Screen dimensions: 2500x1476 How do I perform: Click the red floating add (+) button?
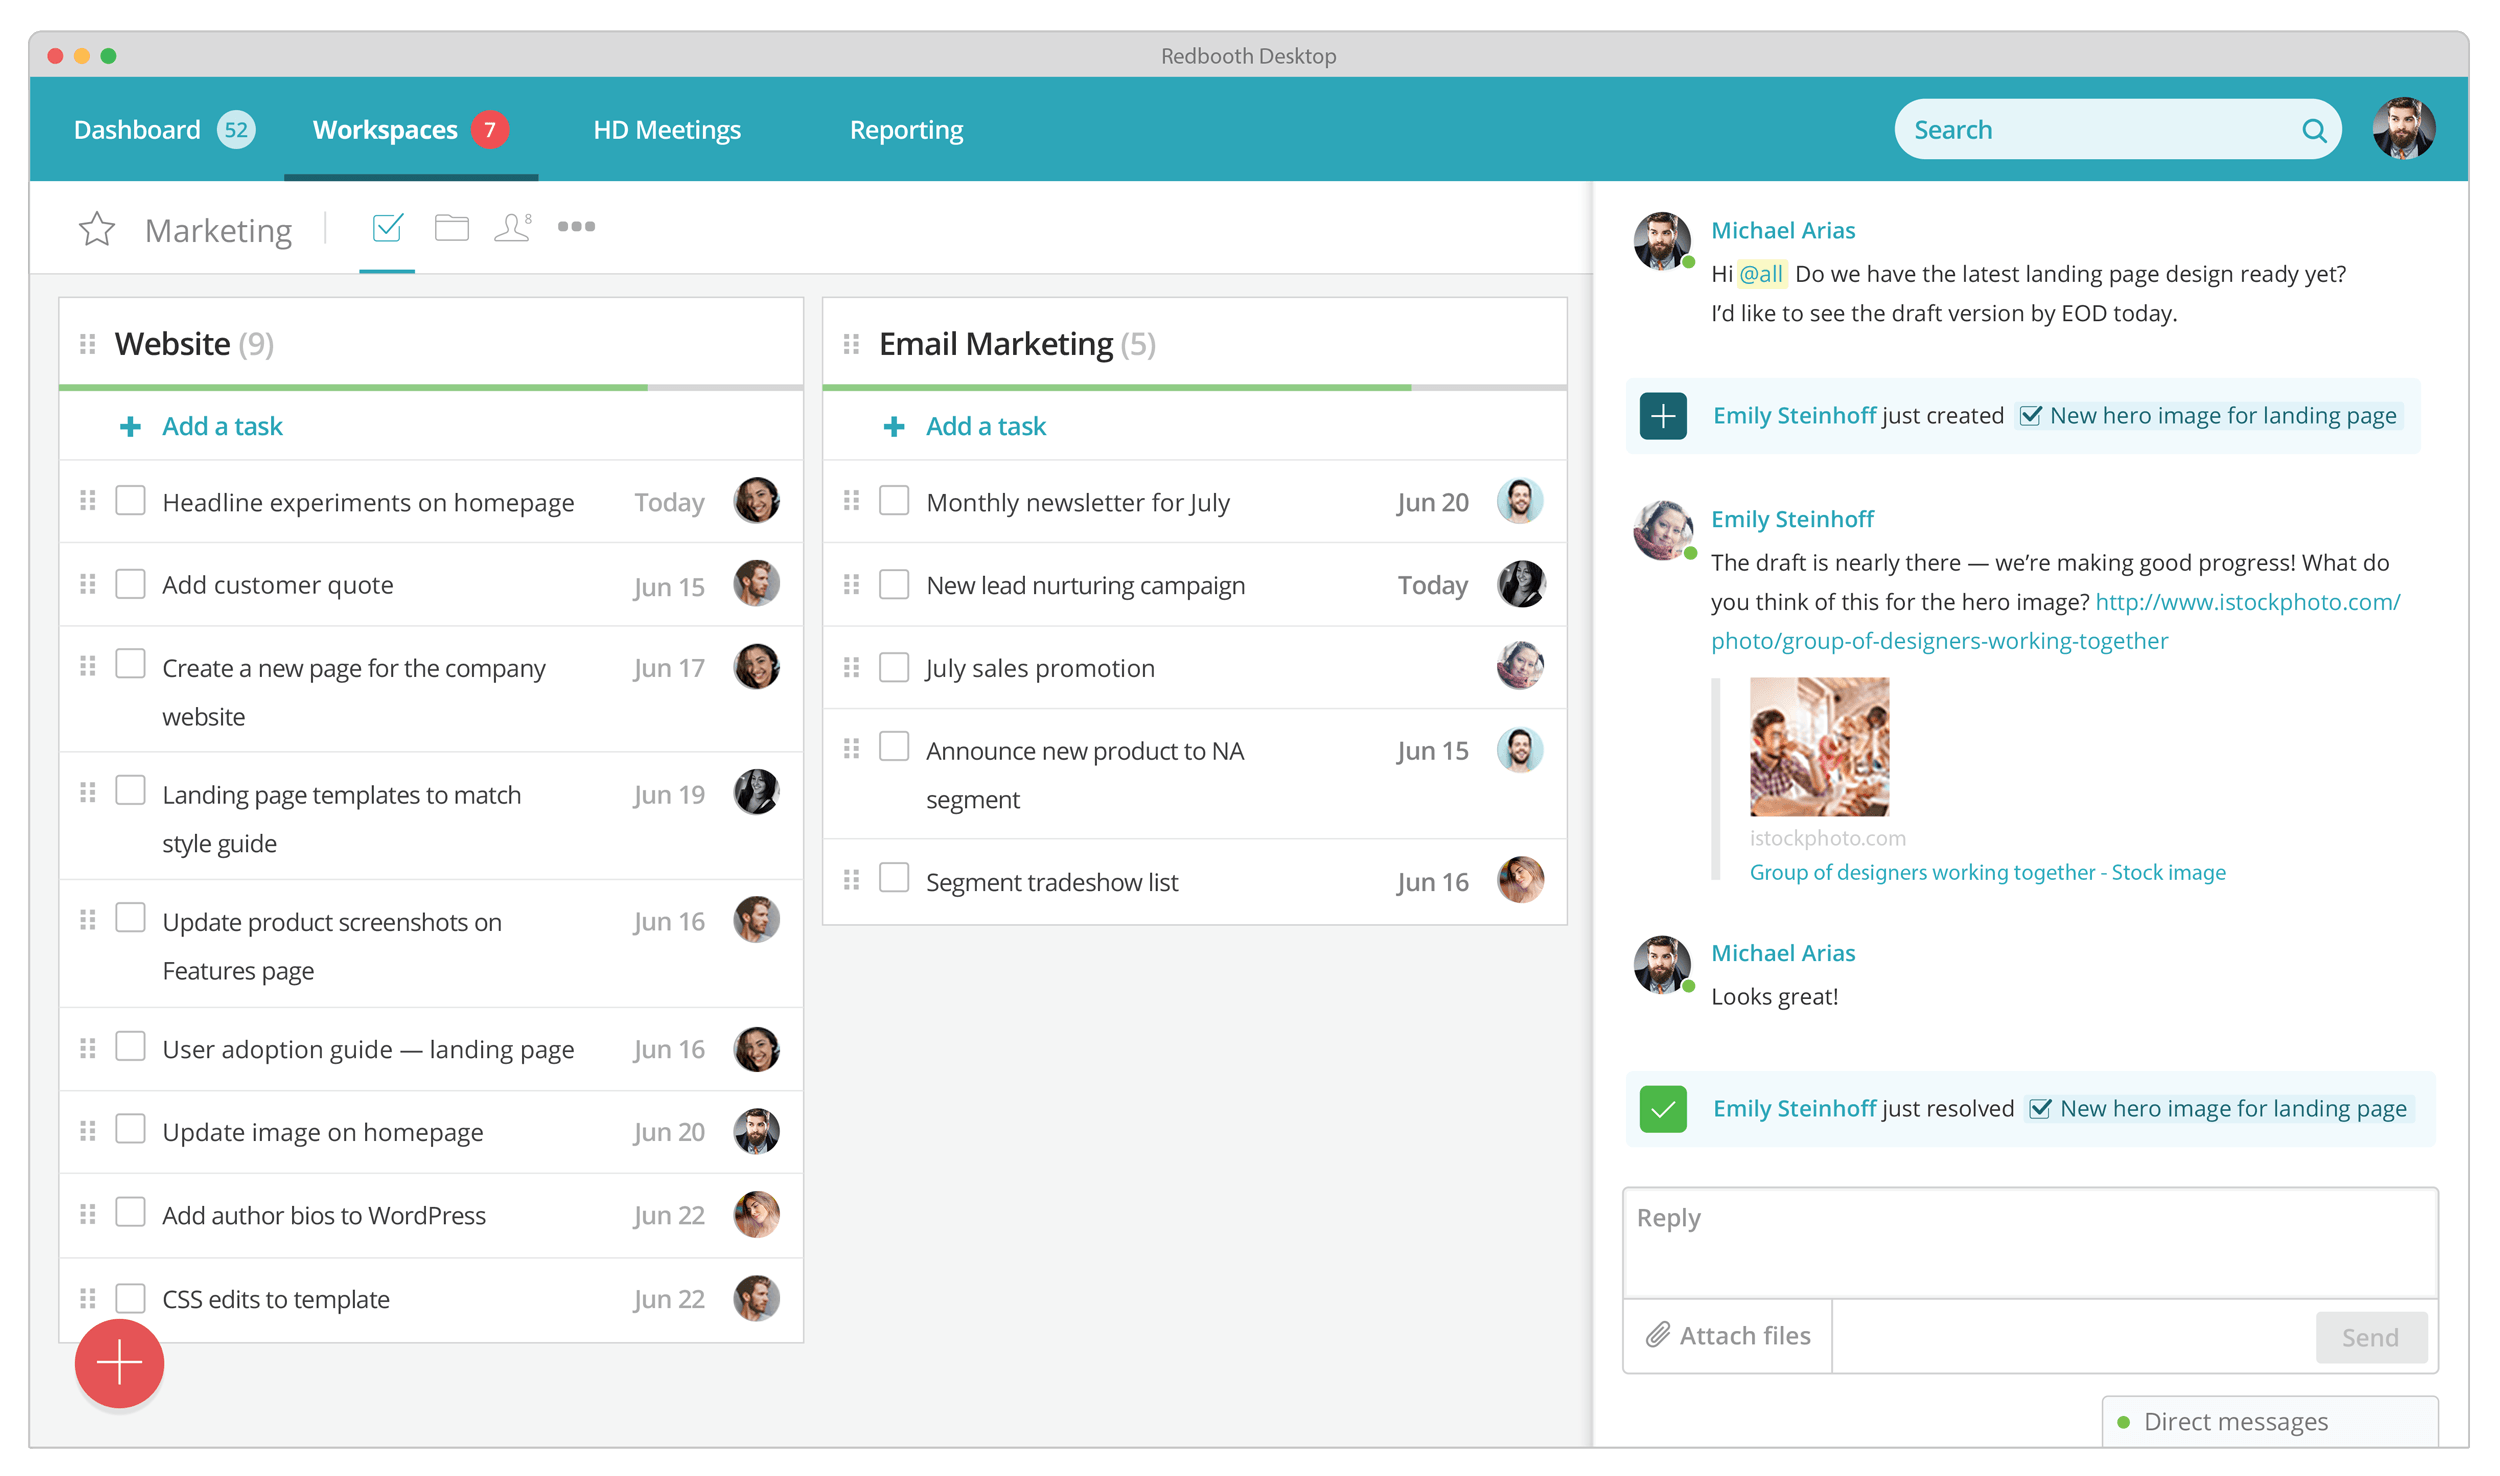coord(118,1374)
